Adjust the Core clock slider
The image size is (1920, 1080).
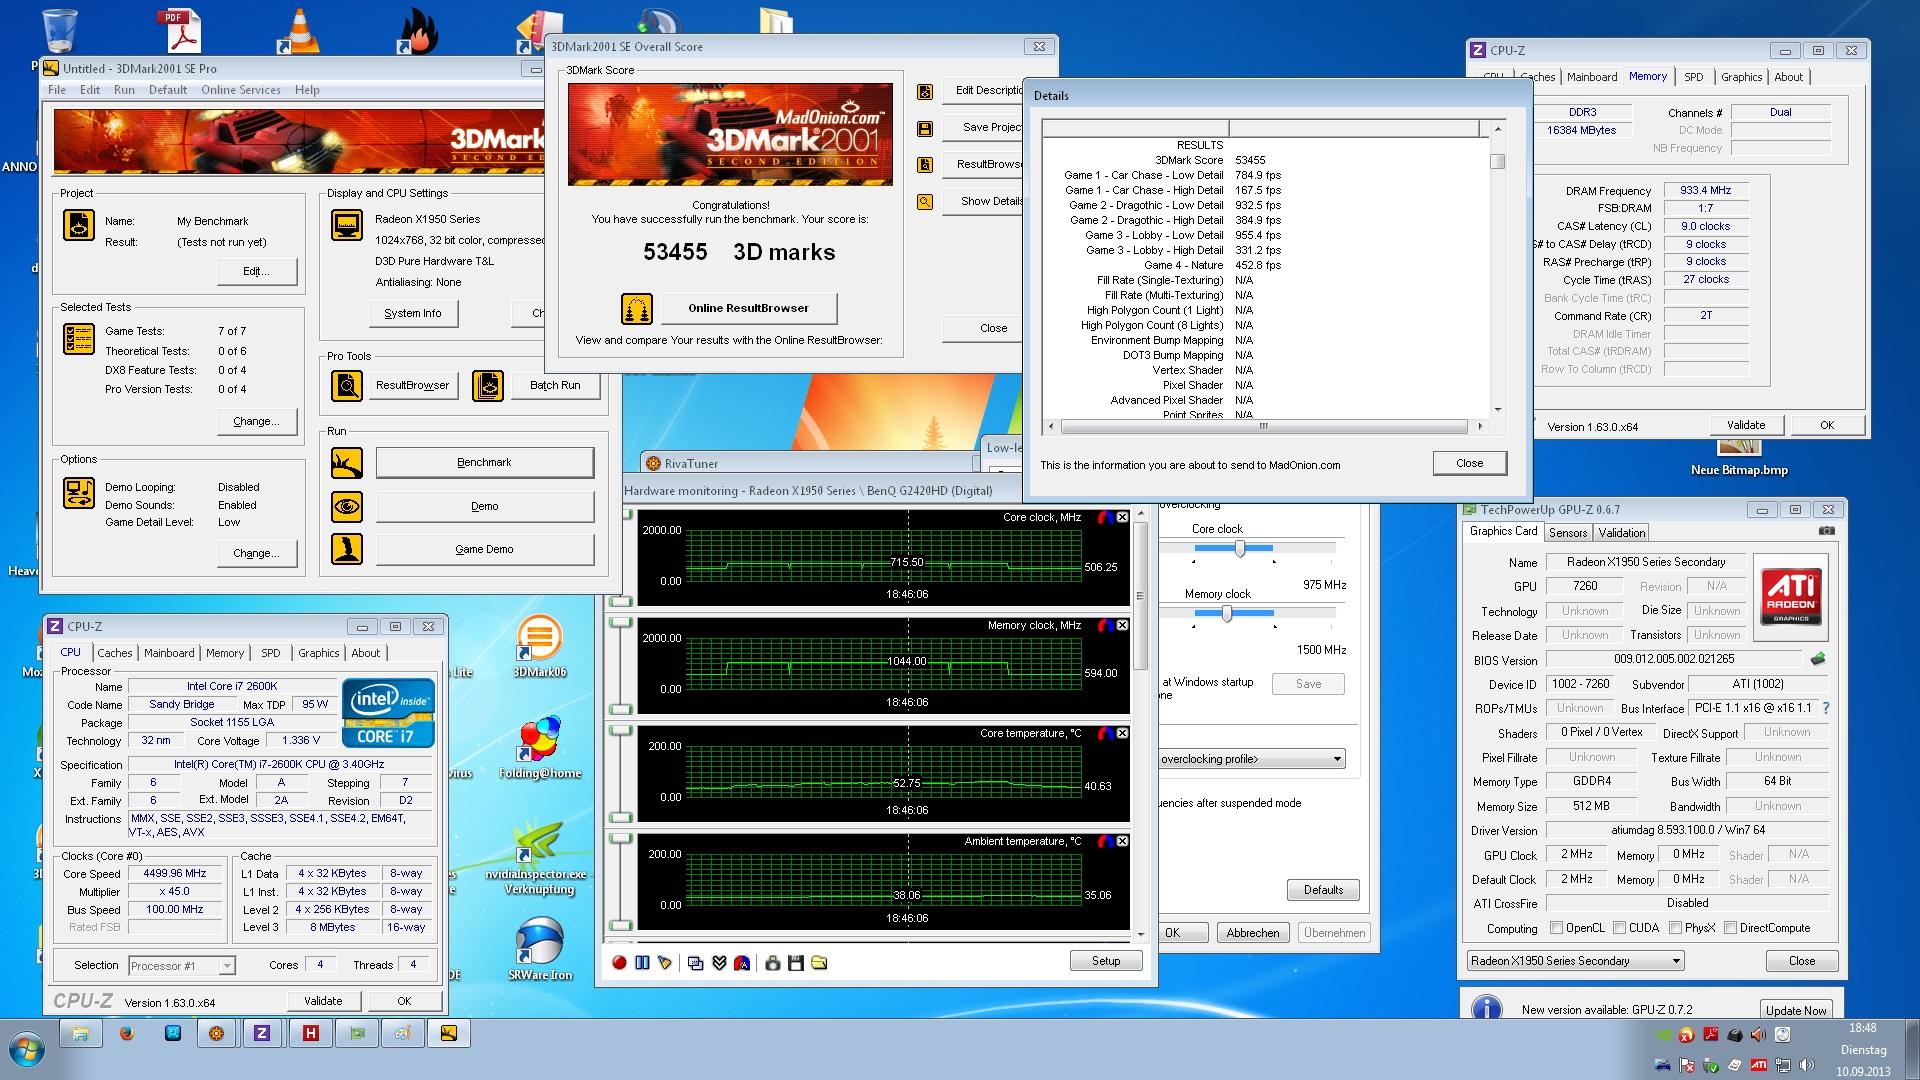click(1240, 549)
